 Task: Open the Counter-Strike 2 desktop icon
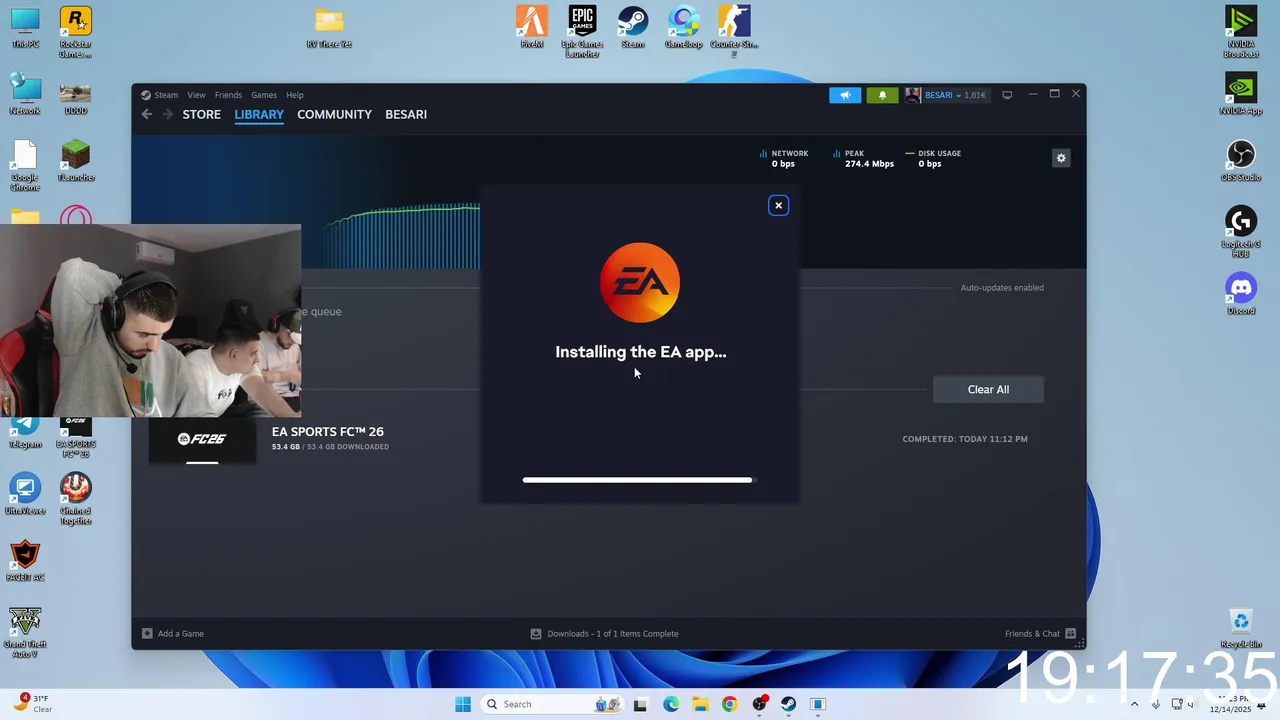(734, 31)
